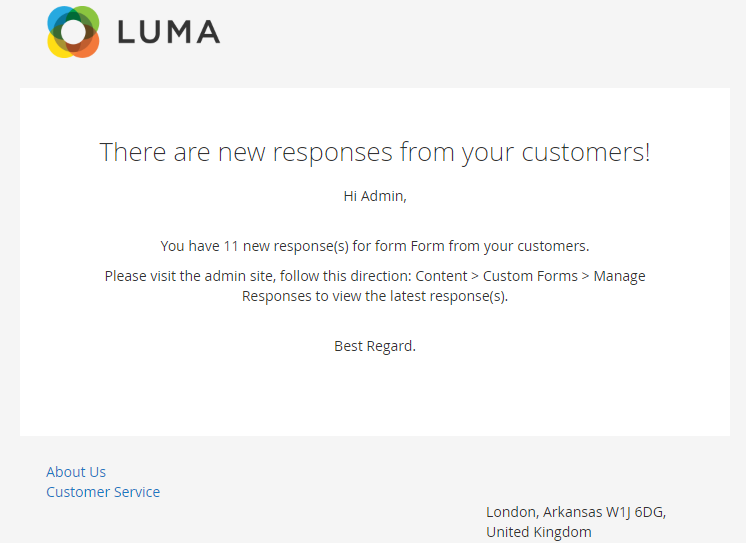Click the LUMA wordmark text
The image size is (746, 543).
pyautogui.click(x=168, y=32)
